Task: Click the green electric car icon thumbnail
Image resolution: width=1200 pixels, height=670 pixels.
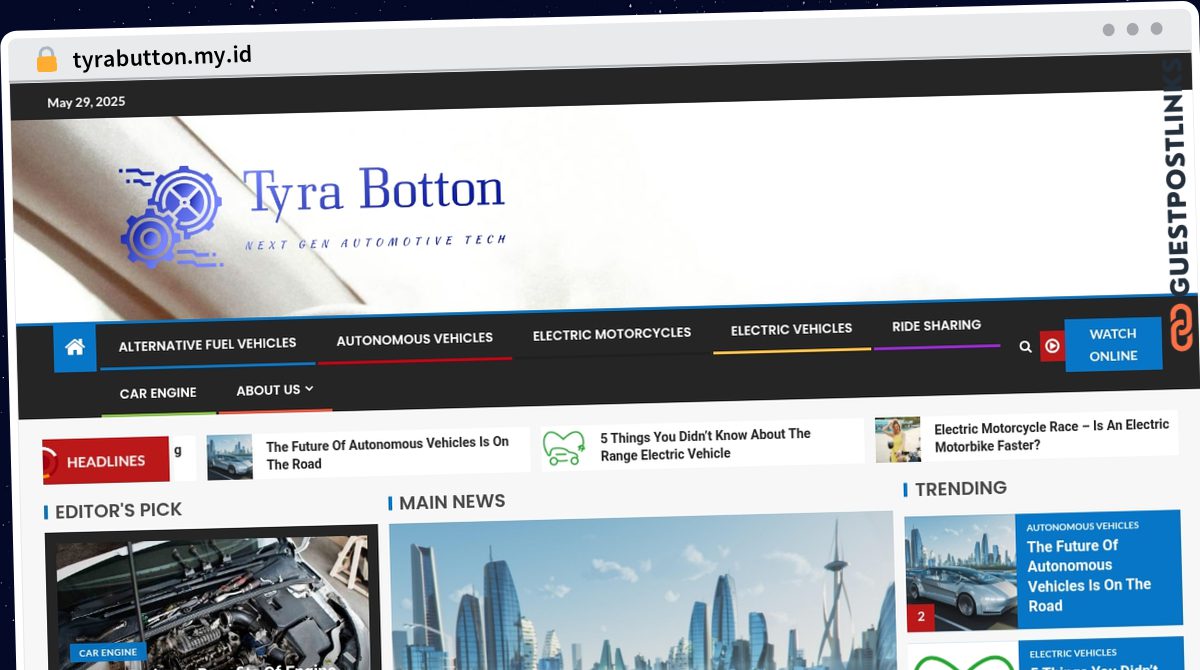Action: [564, 447]
